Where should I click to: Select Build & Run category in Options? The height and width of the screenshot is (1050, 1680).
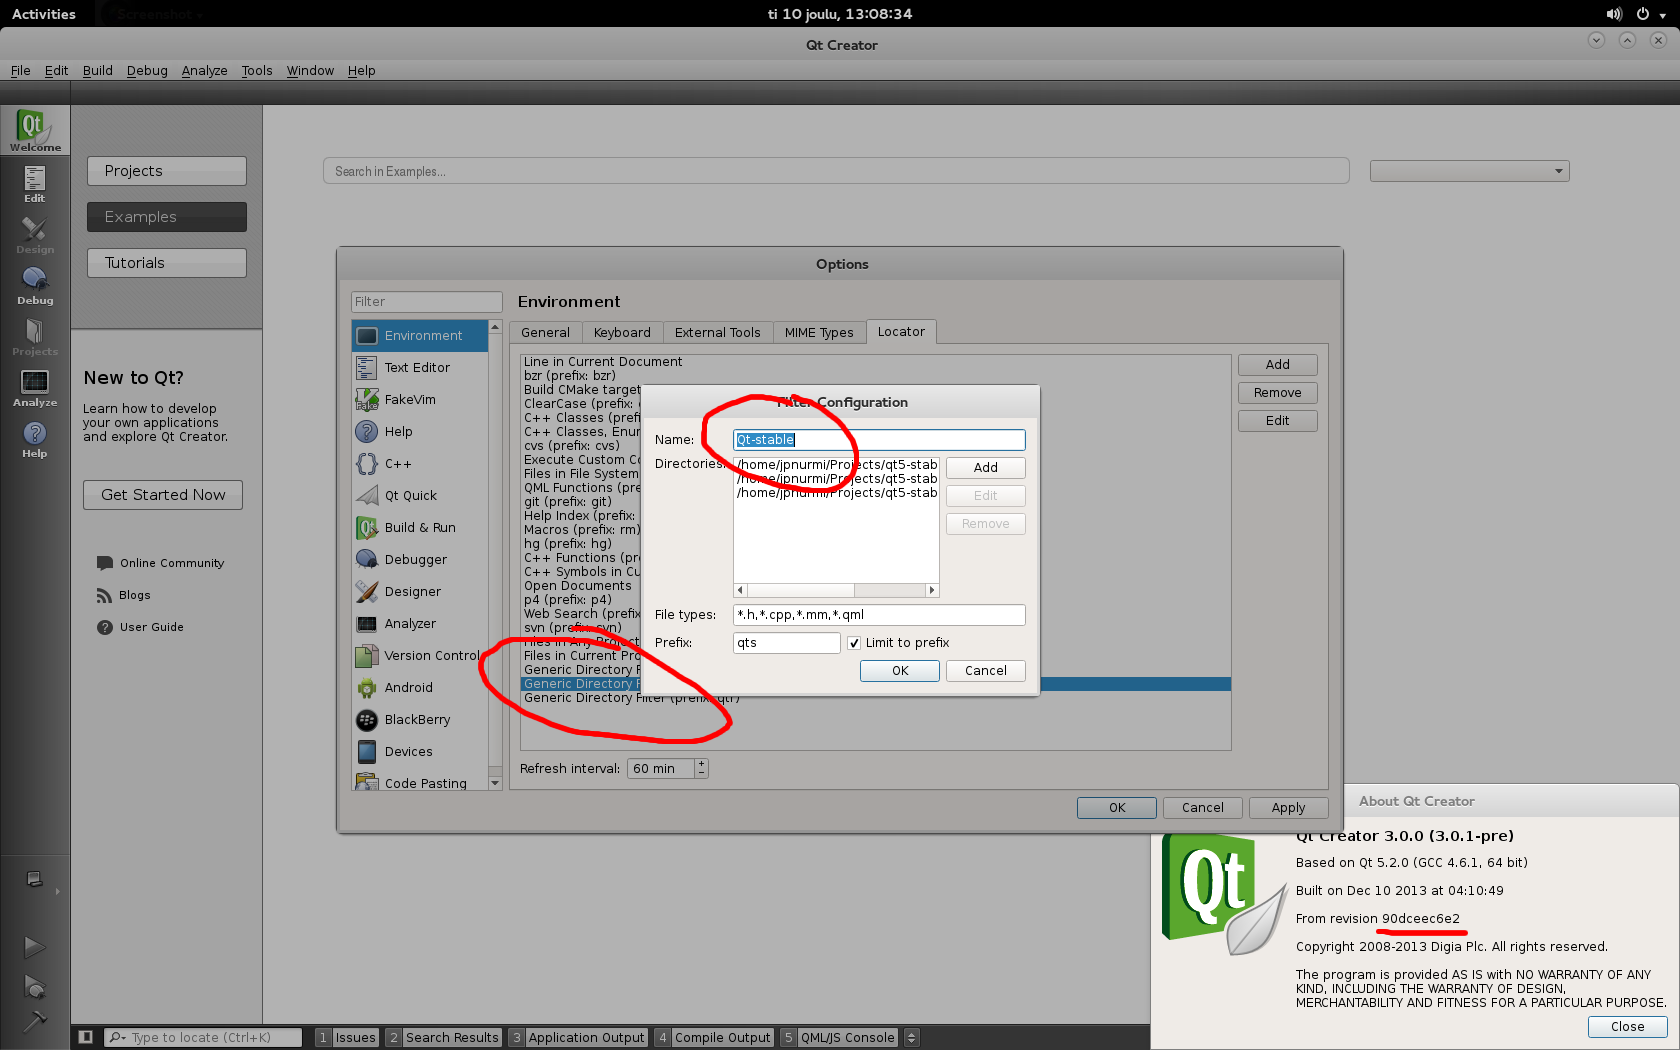coord(418,528)
